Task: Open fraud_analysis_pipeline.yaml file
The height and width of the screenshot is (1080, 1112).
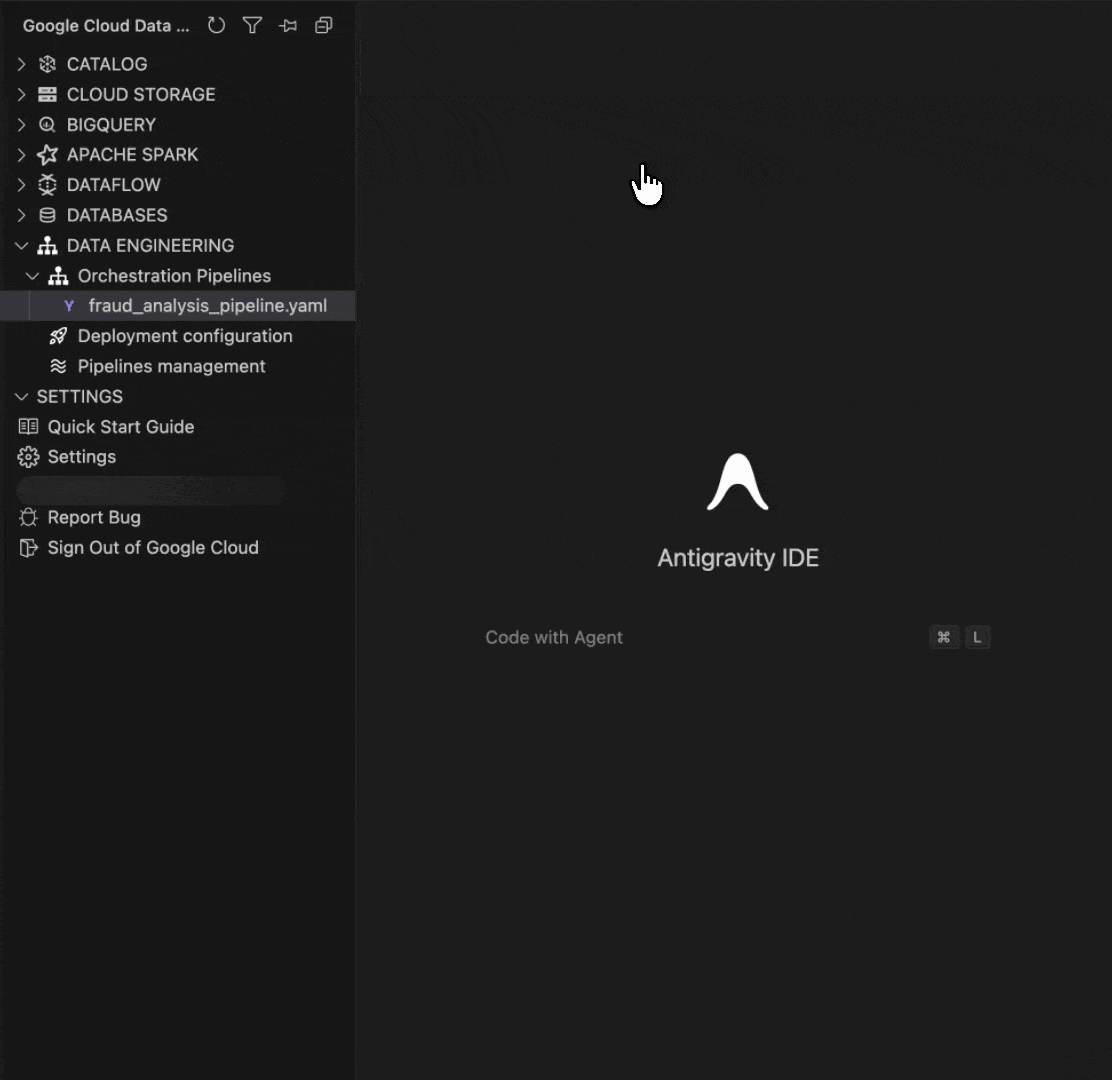Action: click(178, 306)
